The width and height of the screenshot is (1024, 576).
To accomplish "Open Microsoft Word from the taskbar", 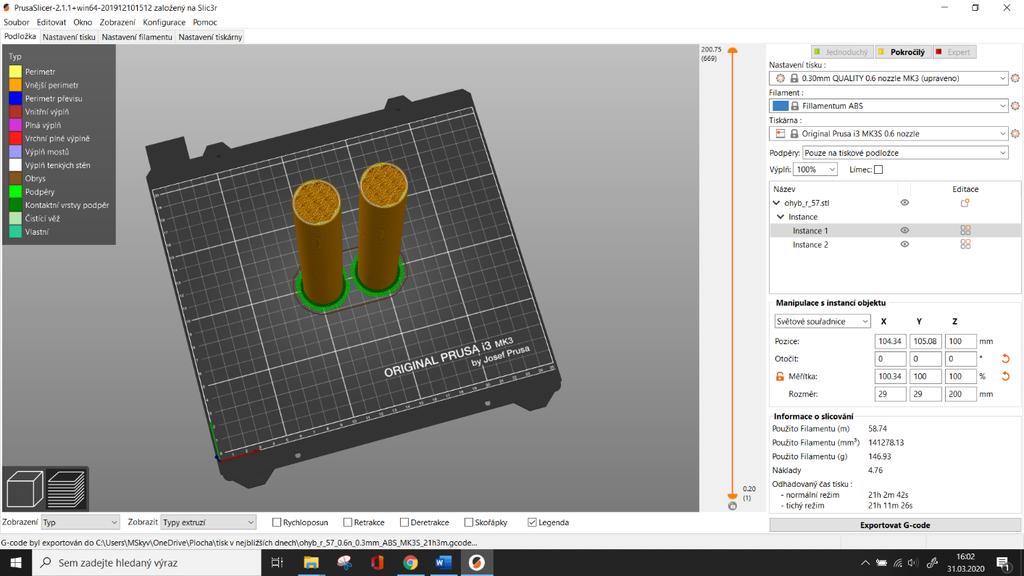I will (x=443, y=562).
